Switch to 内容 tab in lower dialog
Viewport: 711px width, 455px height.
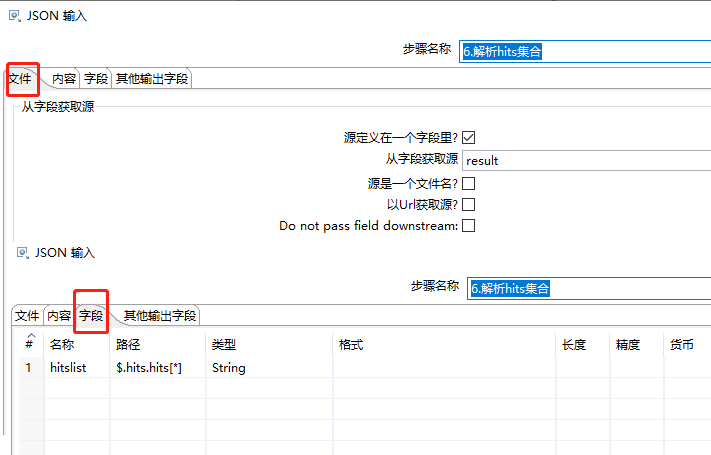pos(59,316)
